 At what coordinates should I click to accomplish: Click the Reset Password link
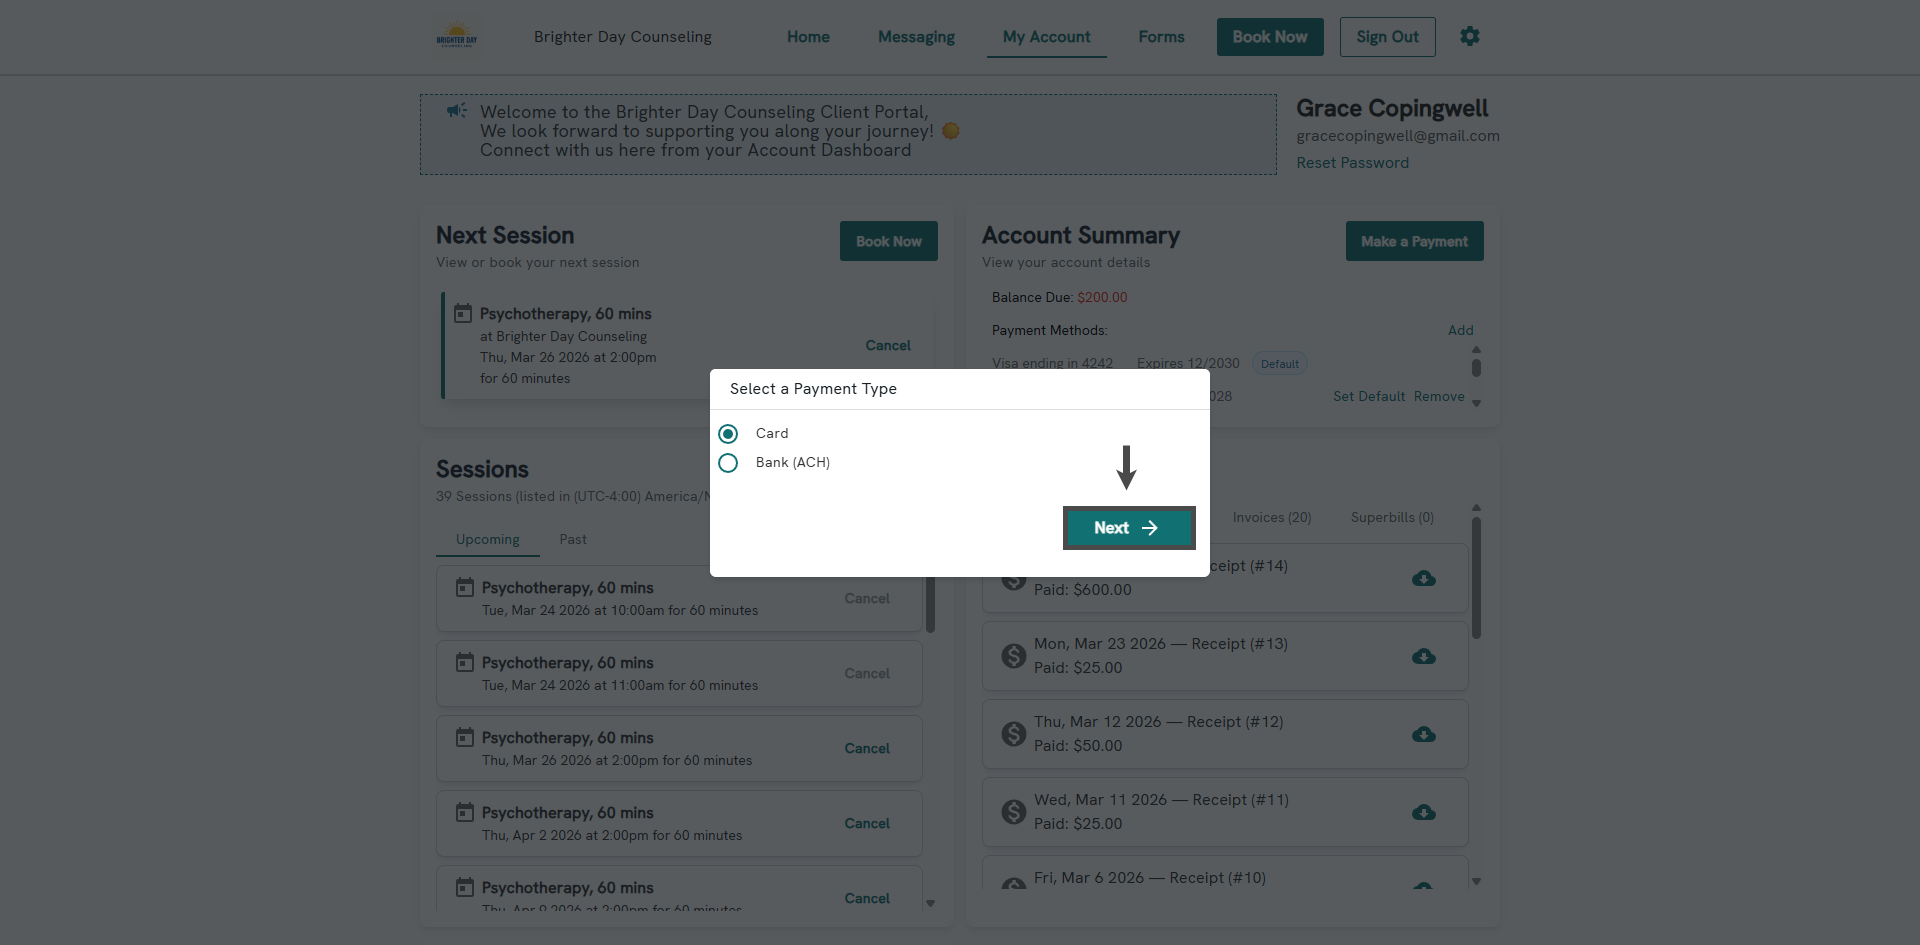coord(1352,163)
